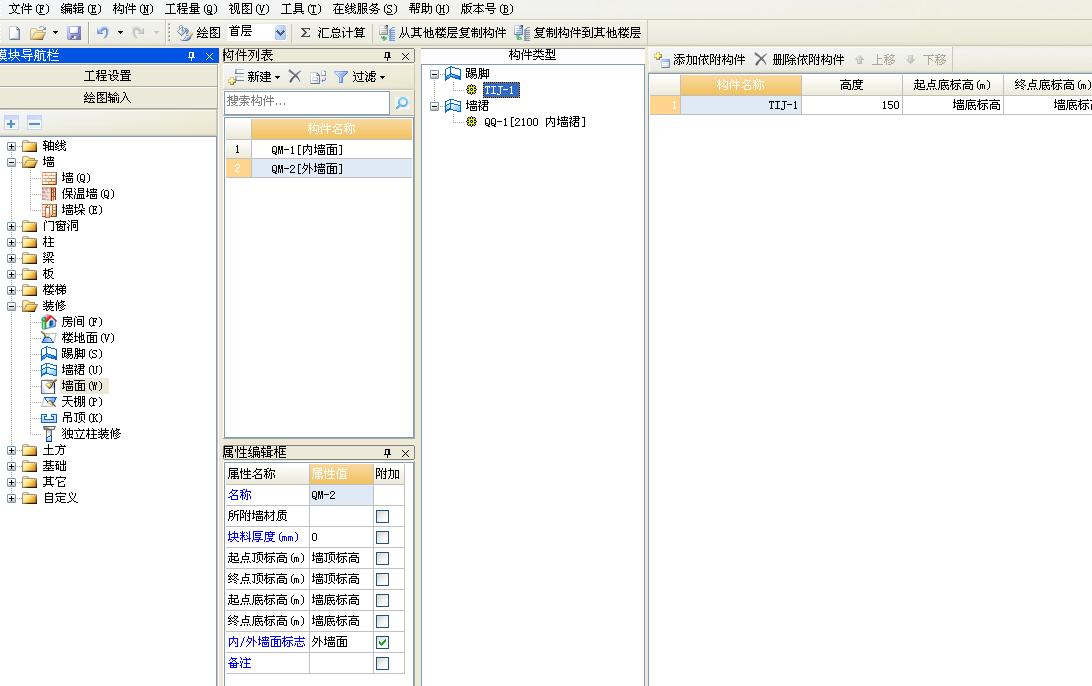
Task: Toggle 终点底标高 附加 checkbox
Action: pyautogui.click(x=382, y=621)
